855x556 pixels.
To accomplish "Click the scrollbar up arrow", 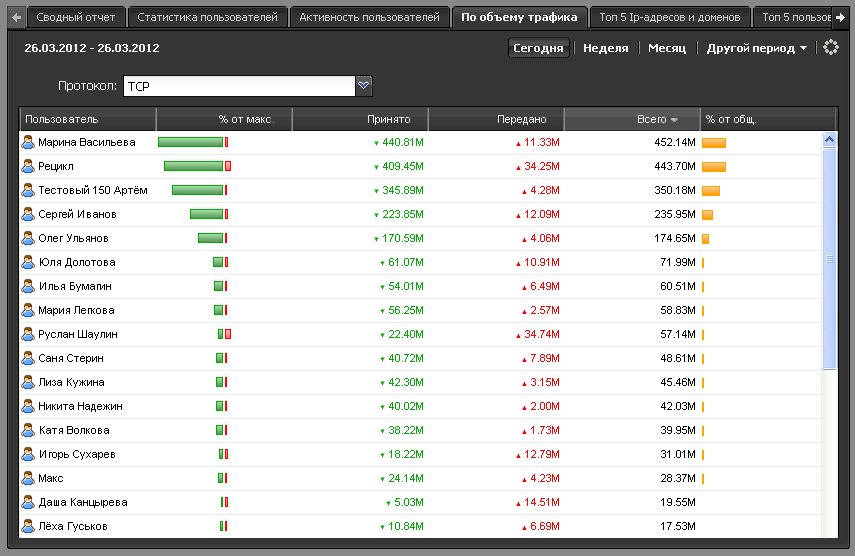I will click(x=829, y=140).
